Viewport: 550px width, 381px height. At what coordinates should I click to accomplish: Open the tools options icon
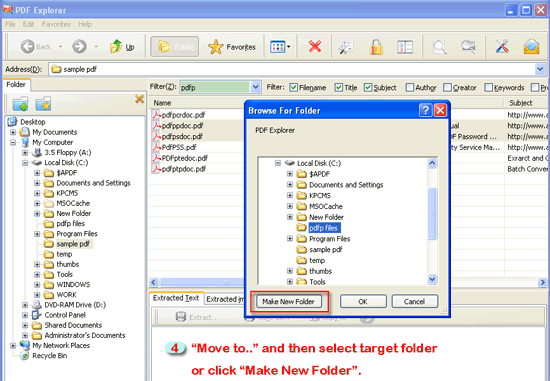[x=502, y=47]
